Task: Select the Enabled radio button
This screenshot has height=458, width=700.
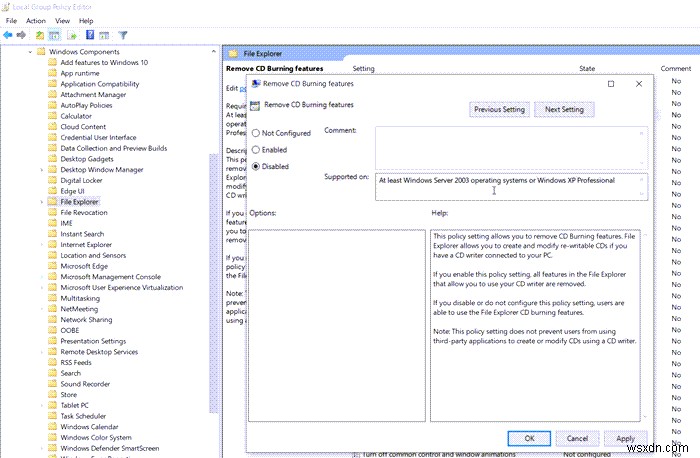Action: coord(256,150)
